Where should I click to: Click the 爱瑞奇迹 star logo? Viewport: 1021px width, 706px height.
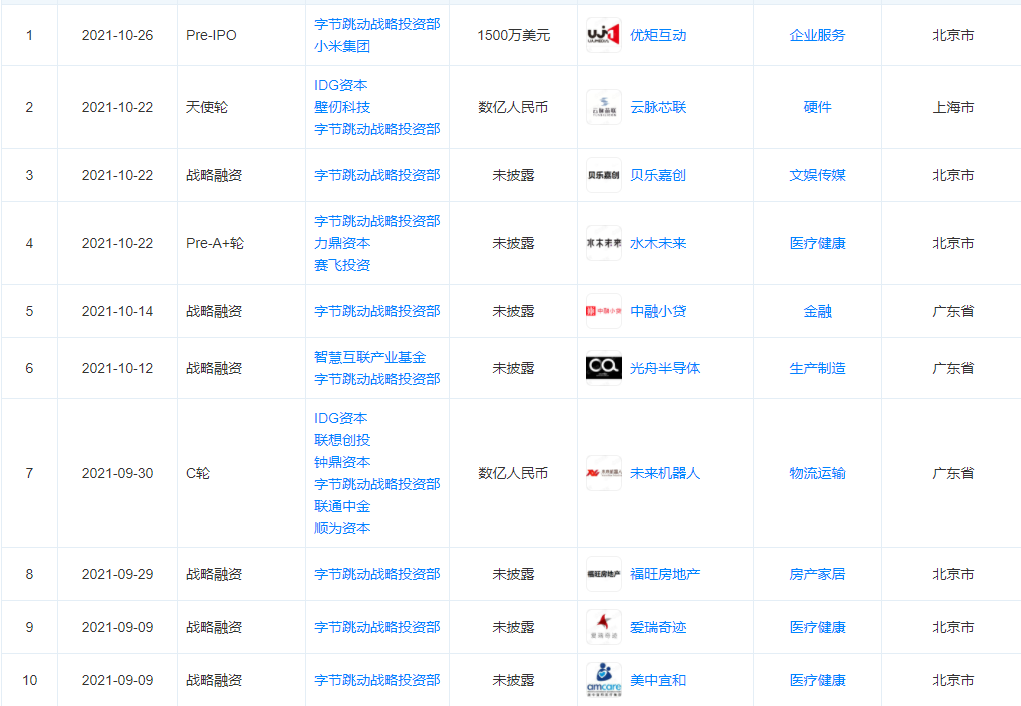tap(603, 627)
